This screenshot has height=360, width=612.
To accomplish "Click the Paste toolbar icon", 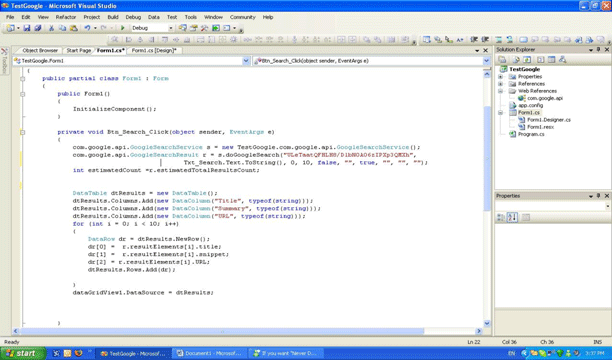I will [74, 28].
